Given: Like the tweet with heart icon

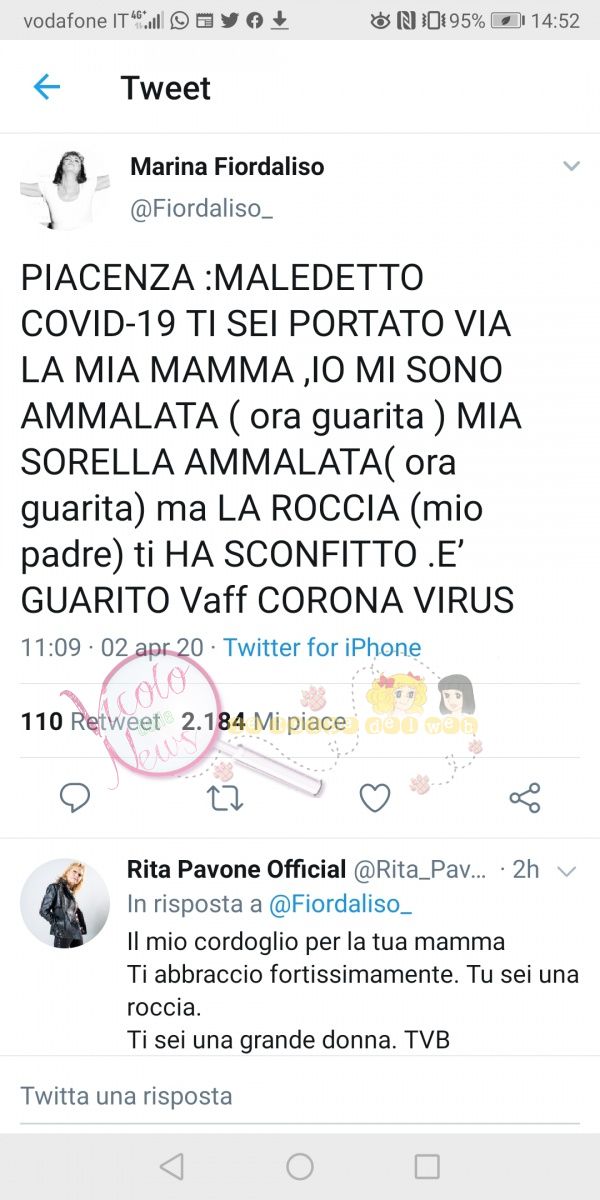Looking at the screenshot, I should (x=375, y=797).
